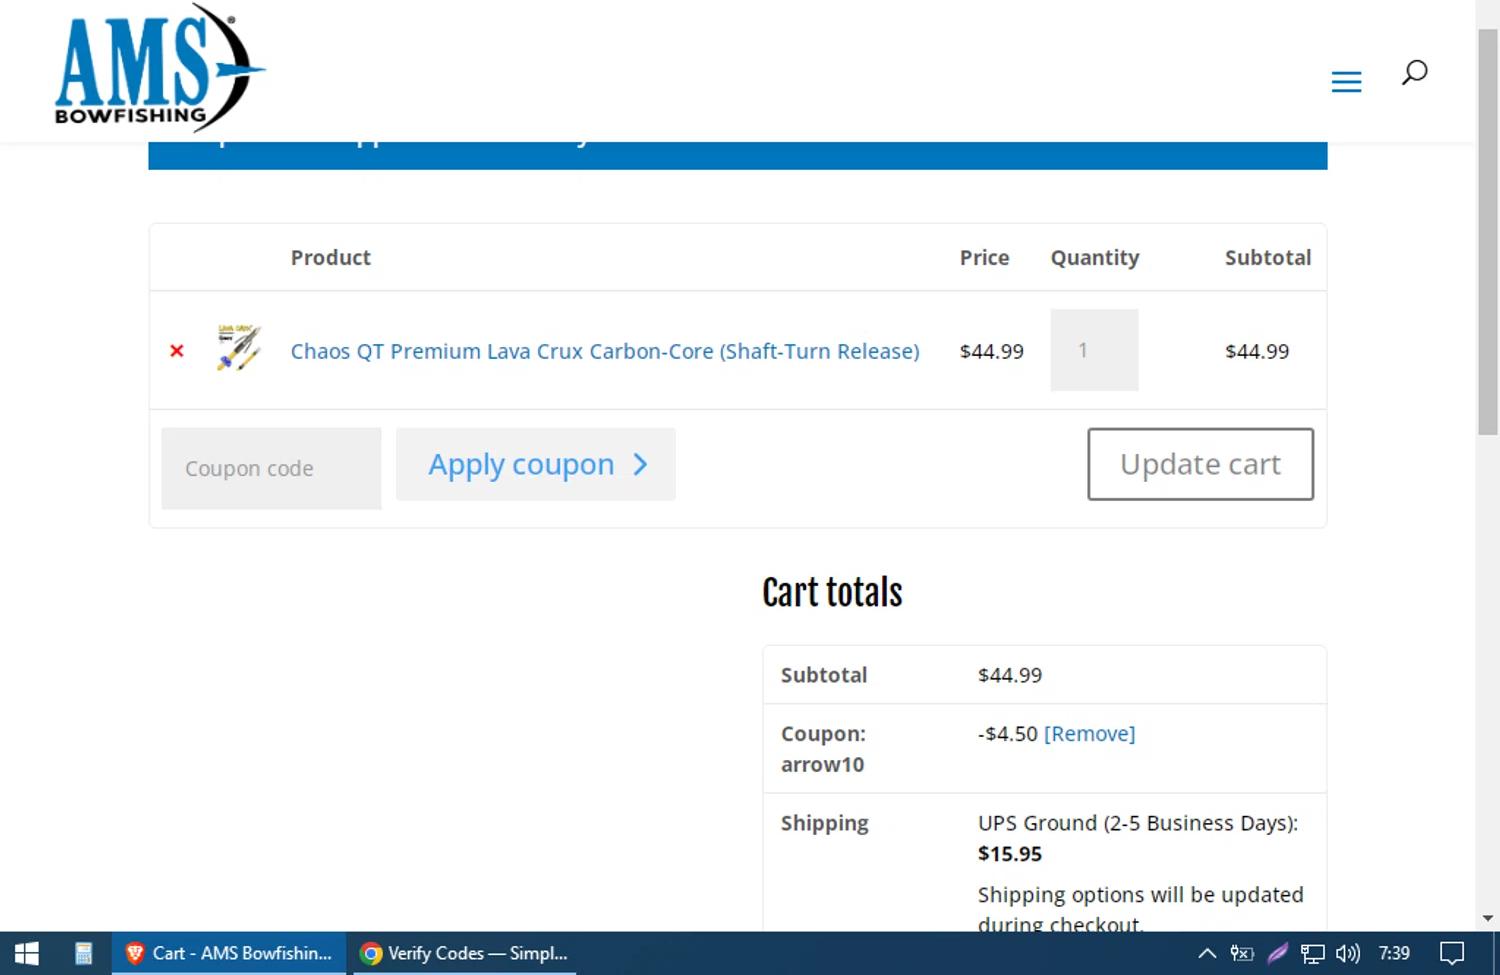Viewport: 1500px width, 975px height.
Task: Remove the arrow10 coupon
Action: point(1089,734)
